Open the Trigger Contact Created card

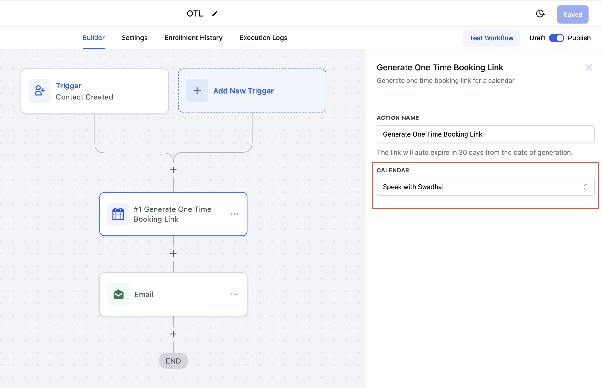94,91
